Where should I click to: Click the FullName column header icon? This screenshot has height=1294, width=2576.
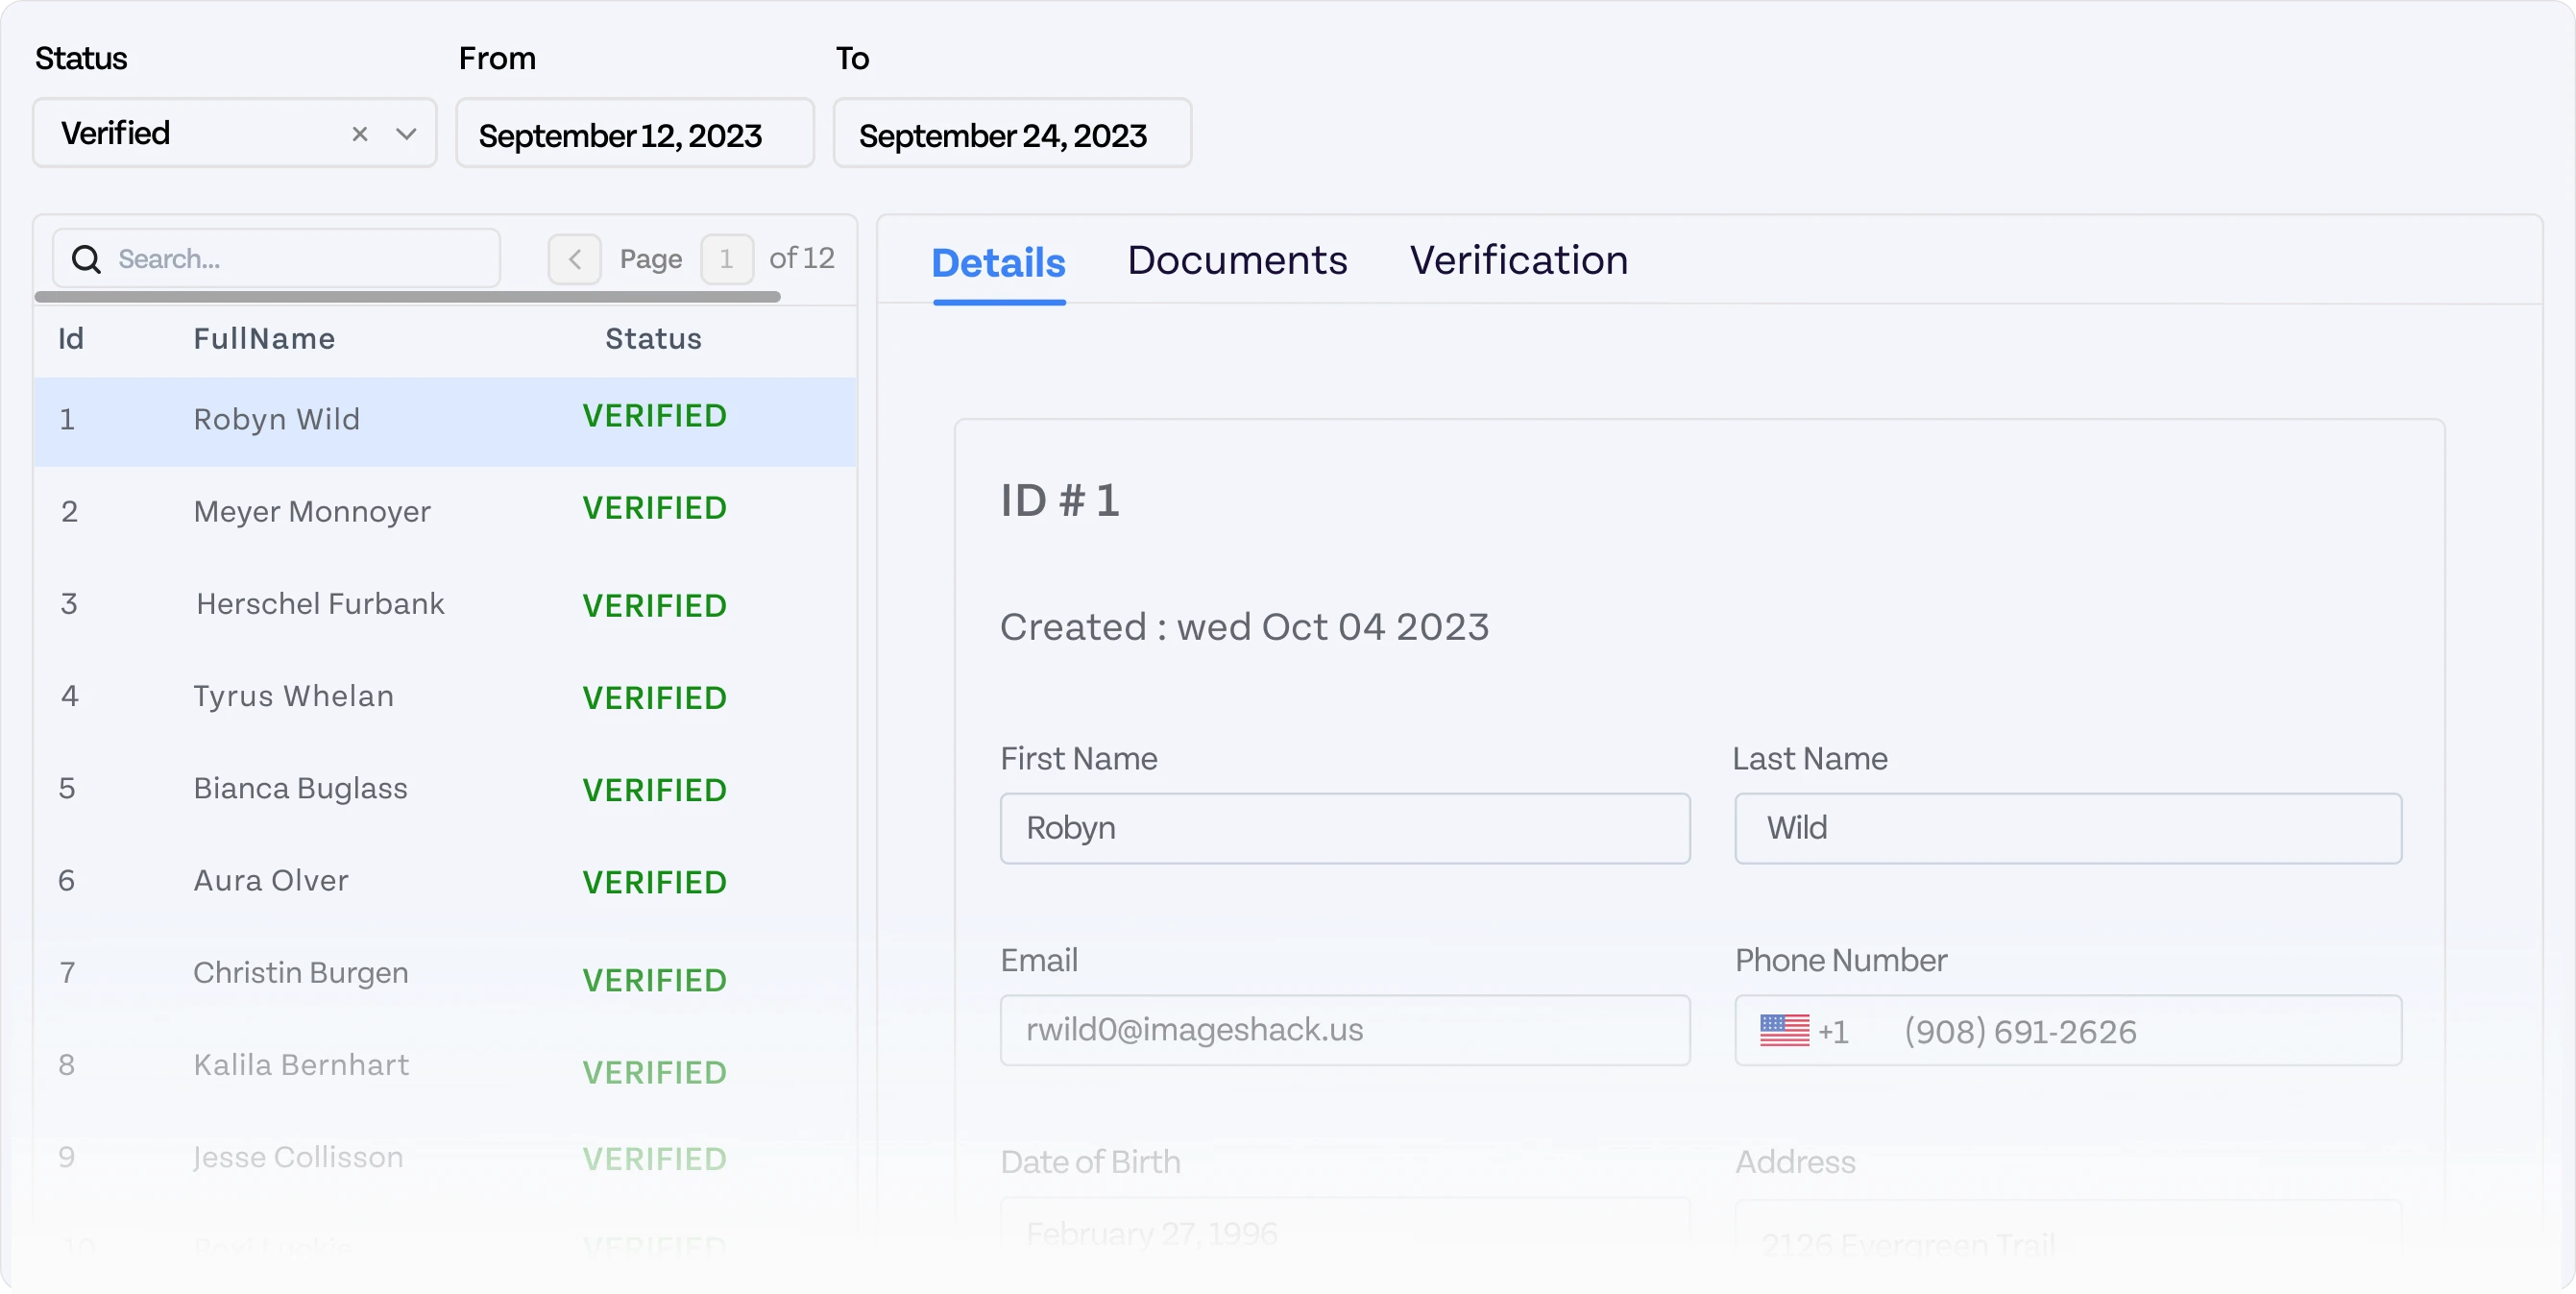point(264,340)
